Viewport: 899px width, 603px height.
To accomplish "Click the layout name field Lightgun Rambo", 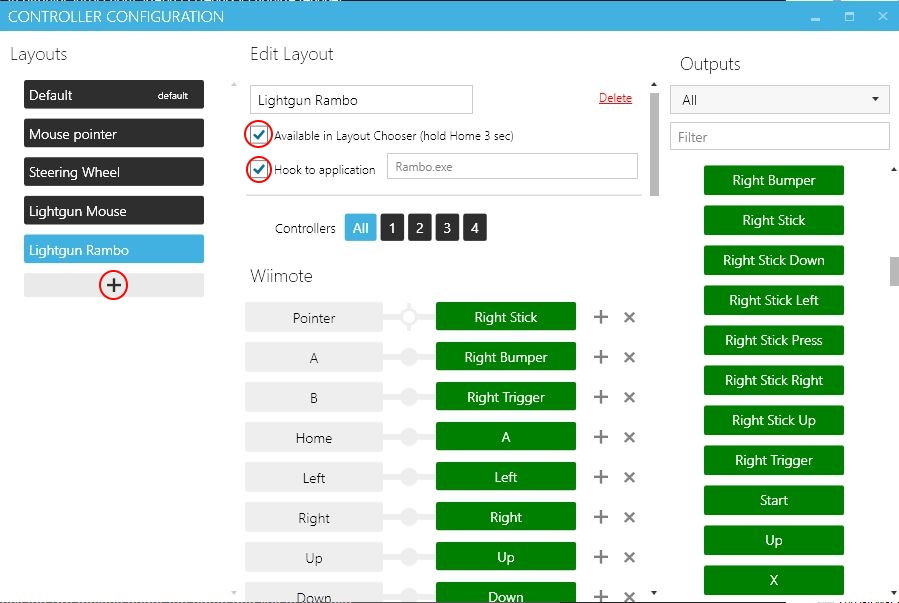I will coord(361,100).
